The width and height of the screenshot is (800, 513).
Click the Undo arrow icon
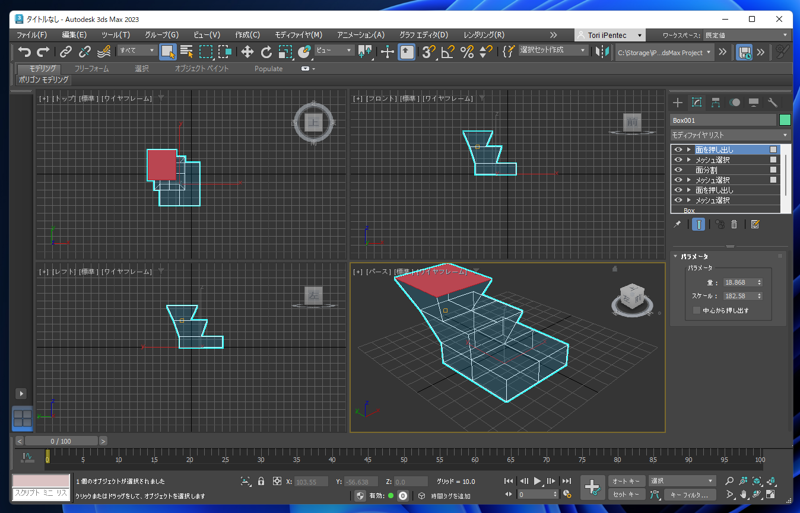tap(24, 52)
